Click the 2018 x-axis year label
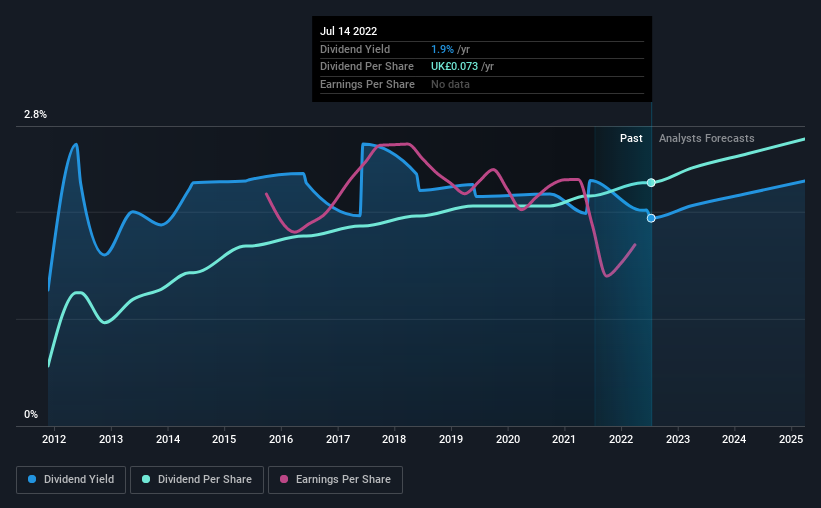 click(394, 439)
